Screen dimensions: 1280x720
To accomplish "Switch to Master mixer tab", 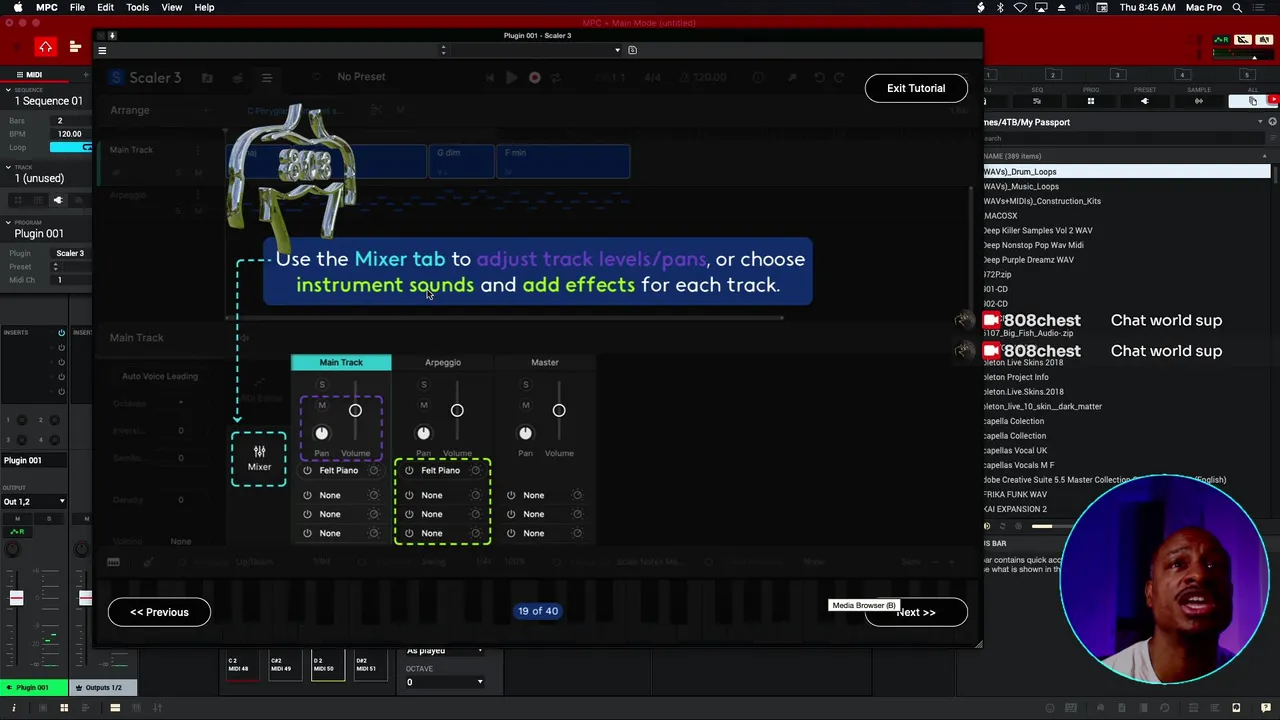I will [x=545, y=362].
